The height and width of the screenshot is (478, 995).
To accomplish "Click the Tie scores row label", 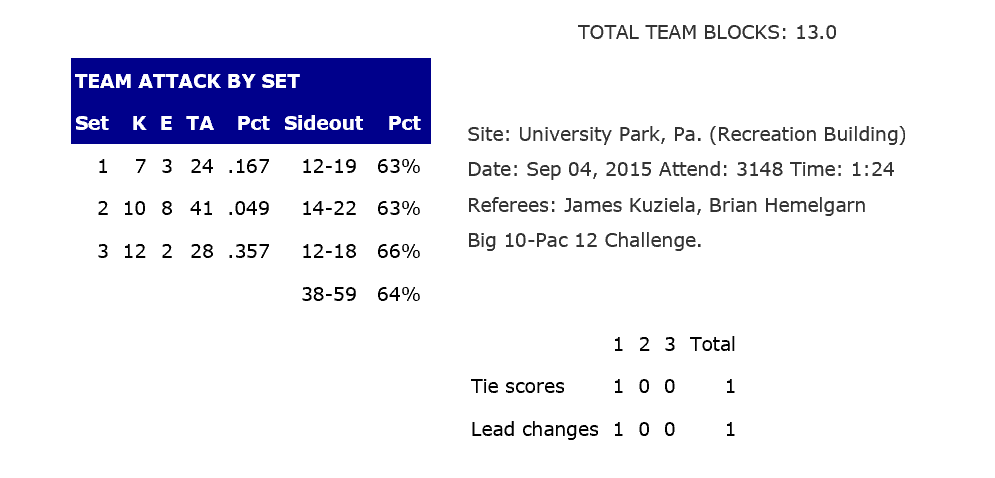I will pos(518,387).
